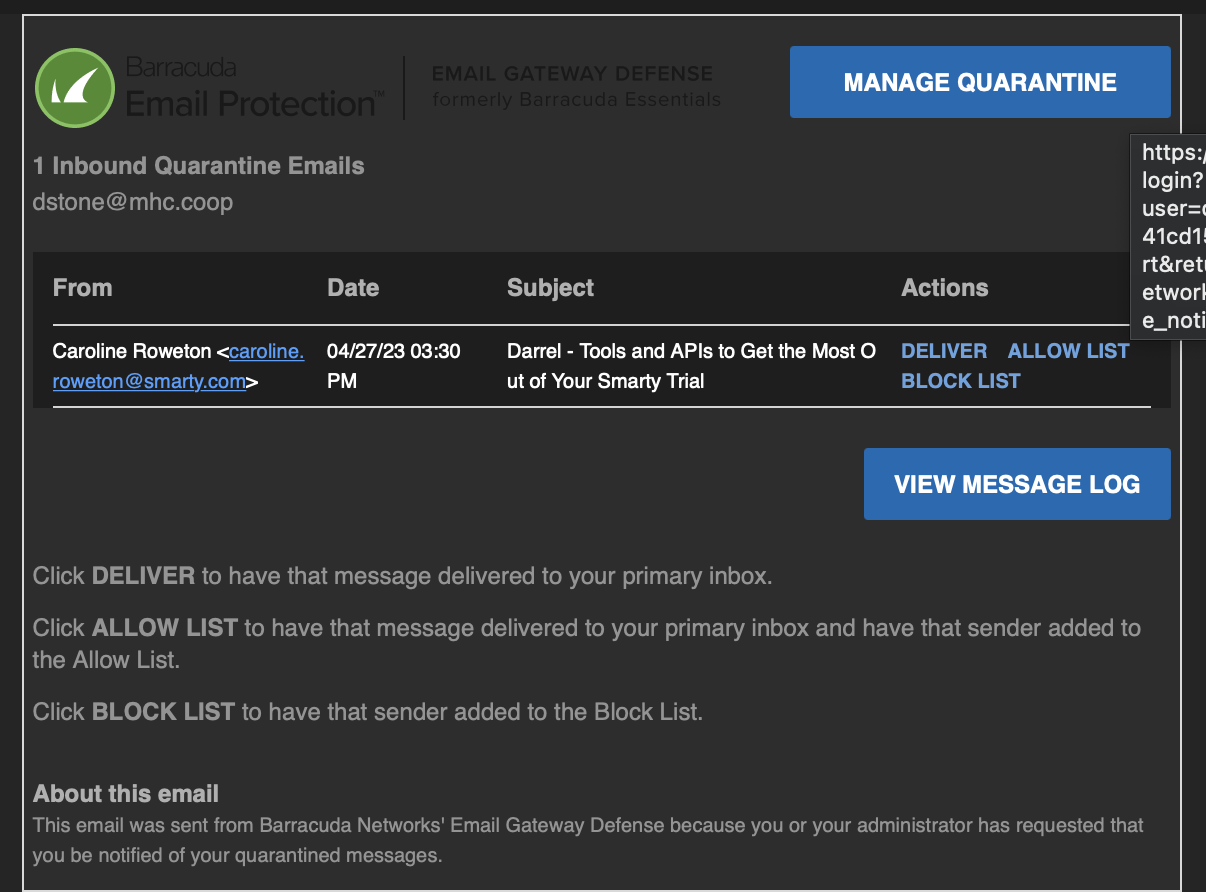Click the dstone@mhc.coop address text
Image resolution: width=1206 pixels, height=892 pixels.
[133, 202]
